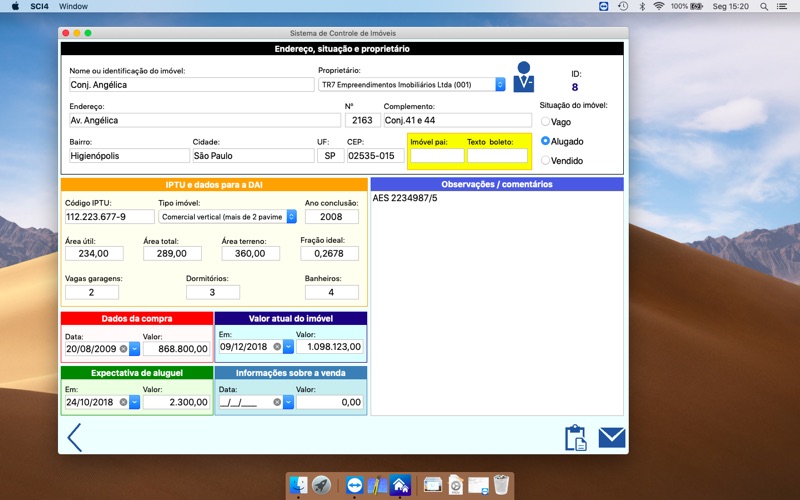Screen dimensions: 800x500
Task: Click the Fração ideal field
Action: point(330,254)
